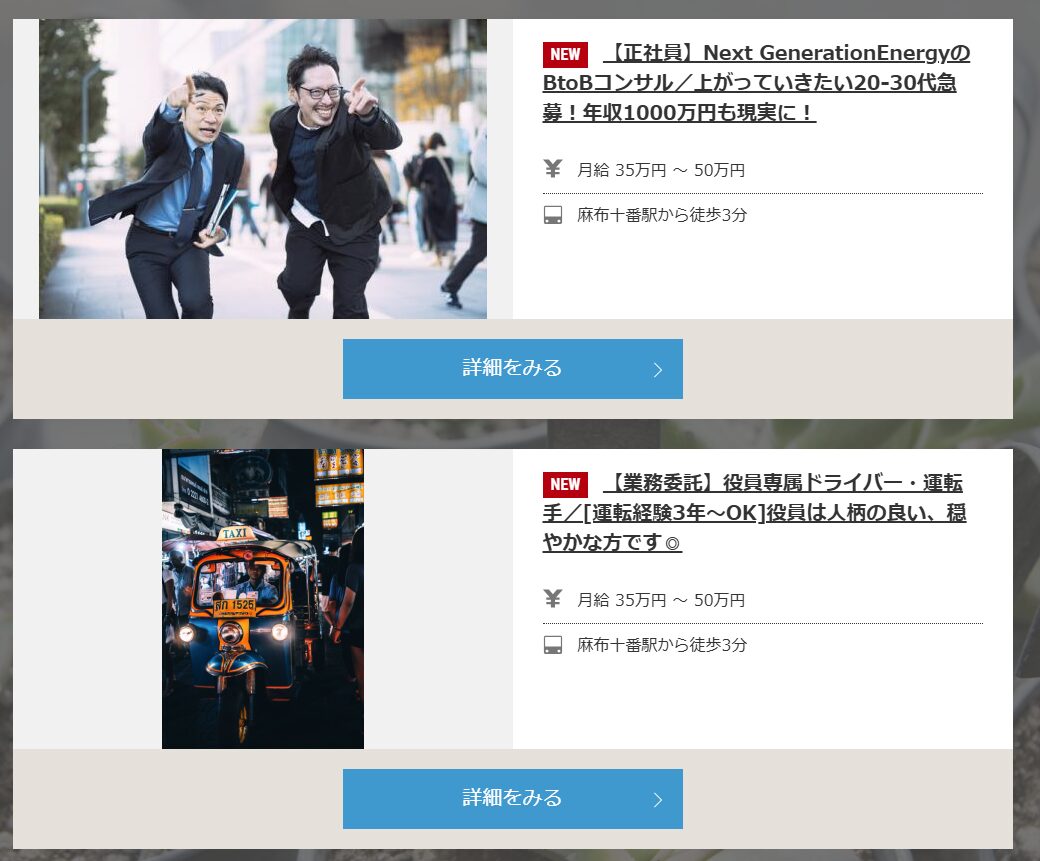
Task: Click the train icon on the driver job card
Action: tap(554, 645)
